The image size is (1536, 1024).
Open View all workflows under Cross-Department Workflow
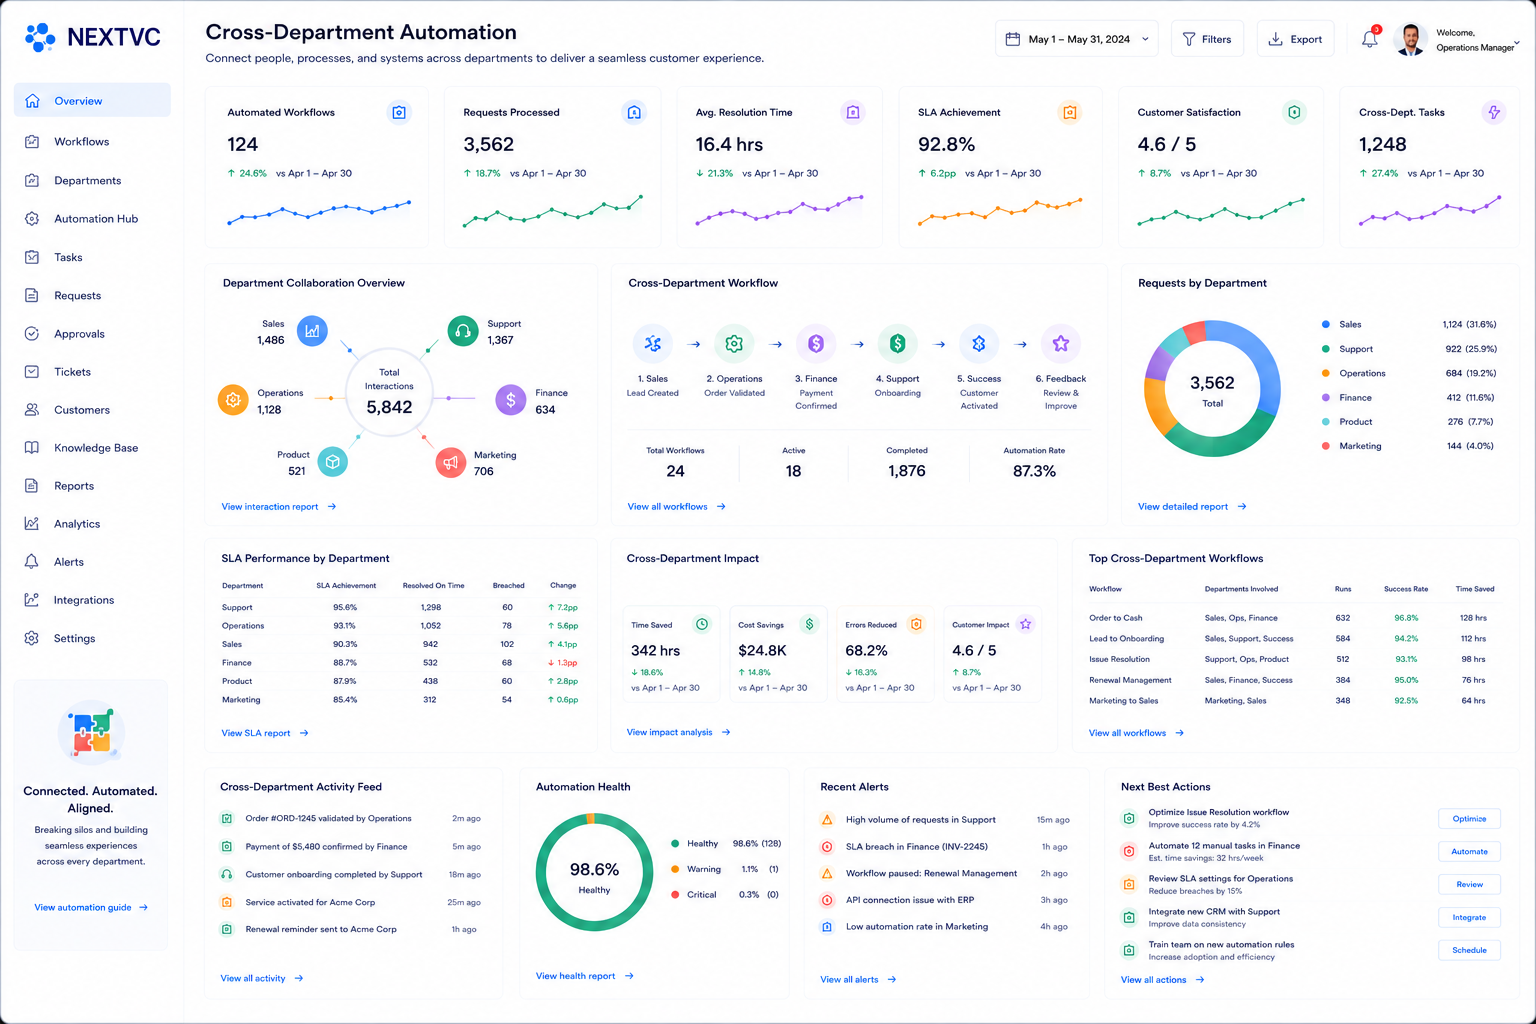[677, 507]
